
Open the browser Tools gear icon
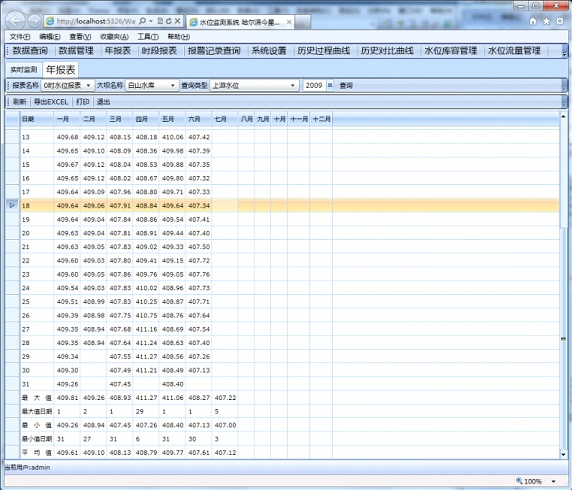pos(559,21)
